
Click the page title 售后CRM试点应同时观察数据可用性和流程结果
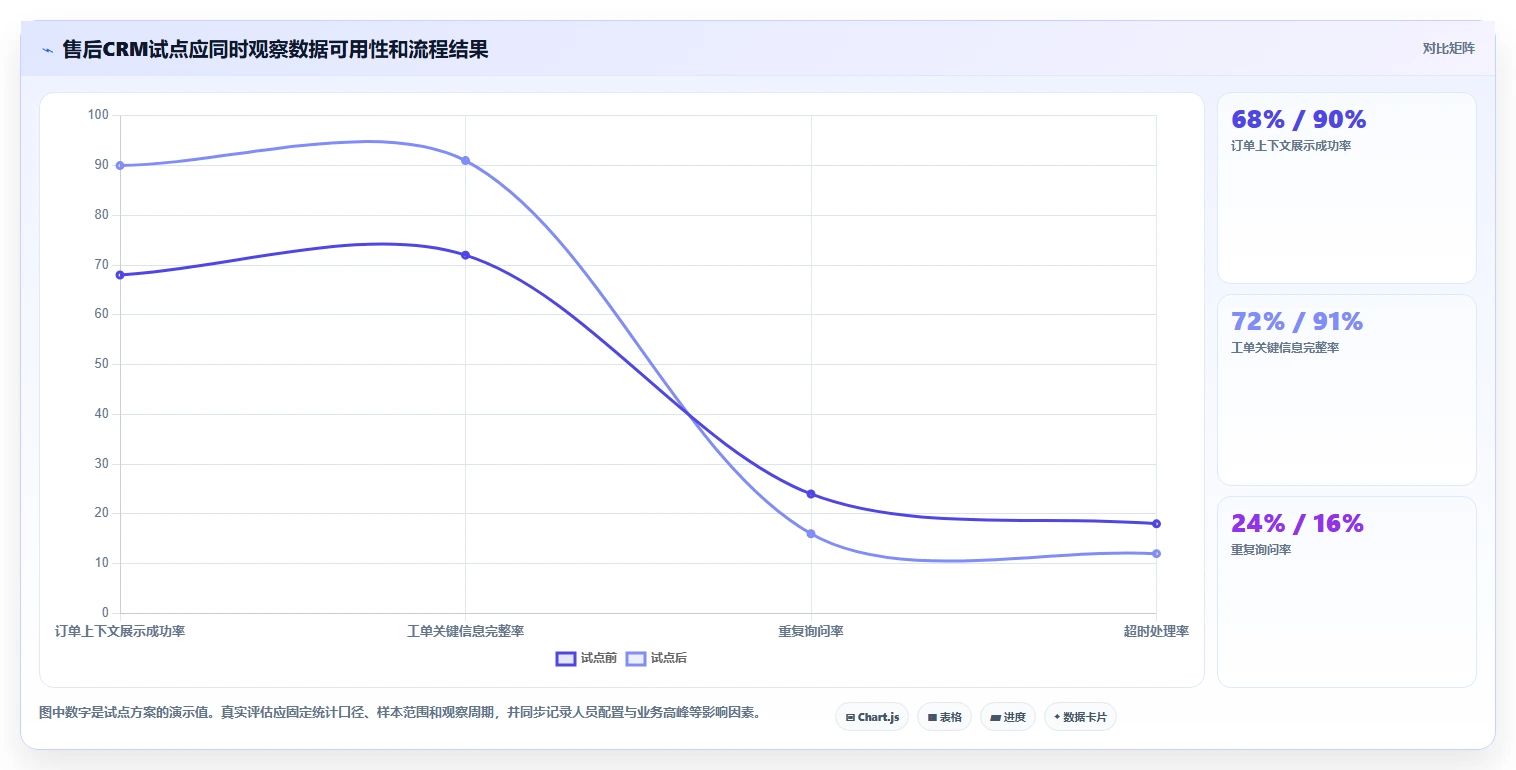275,49
